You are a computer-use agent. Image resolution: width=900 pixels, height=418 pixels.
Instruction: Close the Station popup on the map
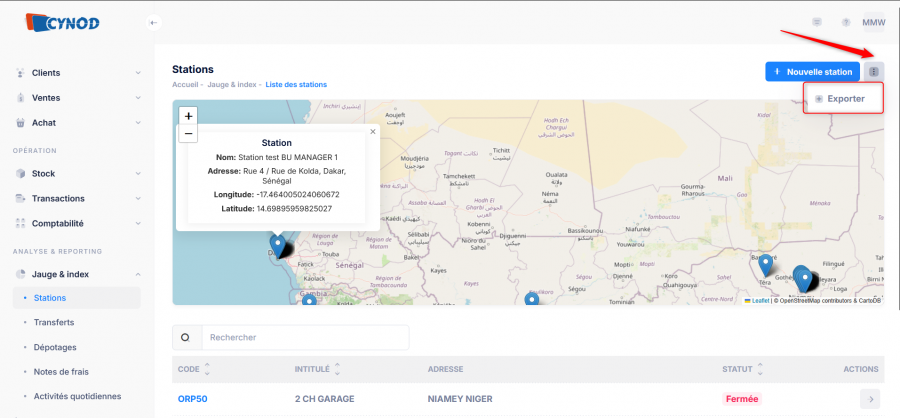(373, 131)
